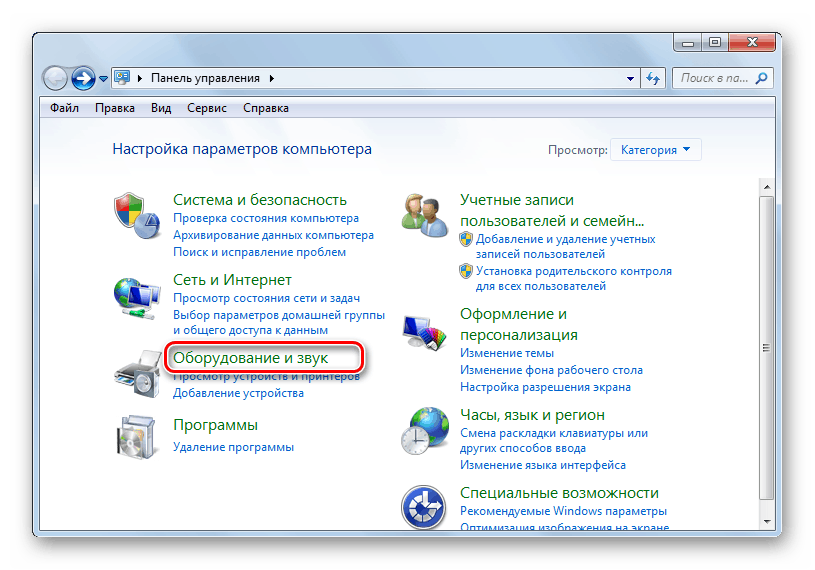
Task: Open the Правка menu
Action: click(x=115, y=108)
